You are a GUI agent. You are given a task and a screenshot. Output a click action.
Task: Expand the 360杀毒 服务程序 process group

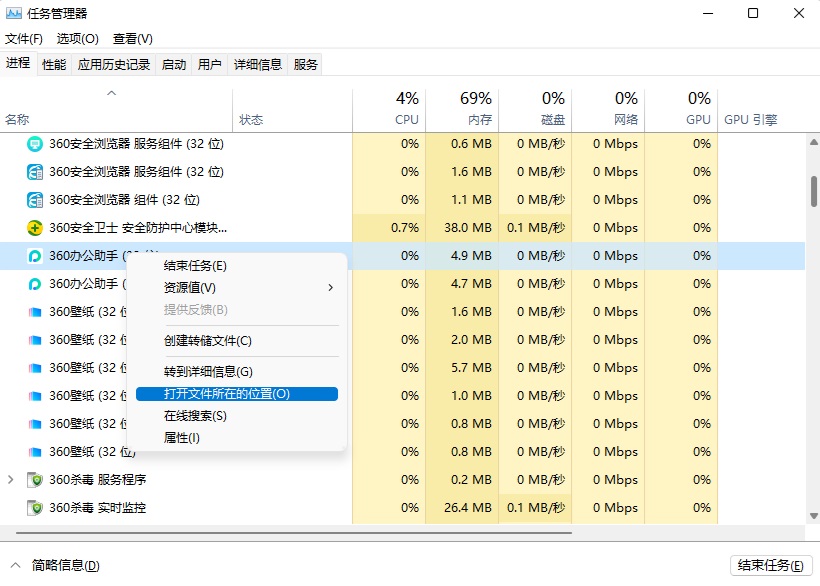click(x=10, y=479)
